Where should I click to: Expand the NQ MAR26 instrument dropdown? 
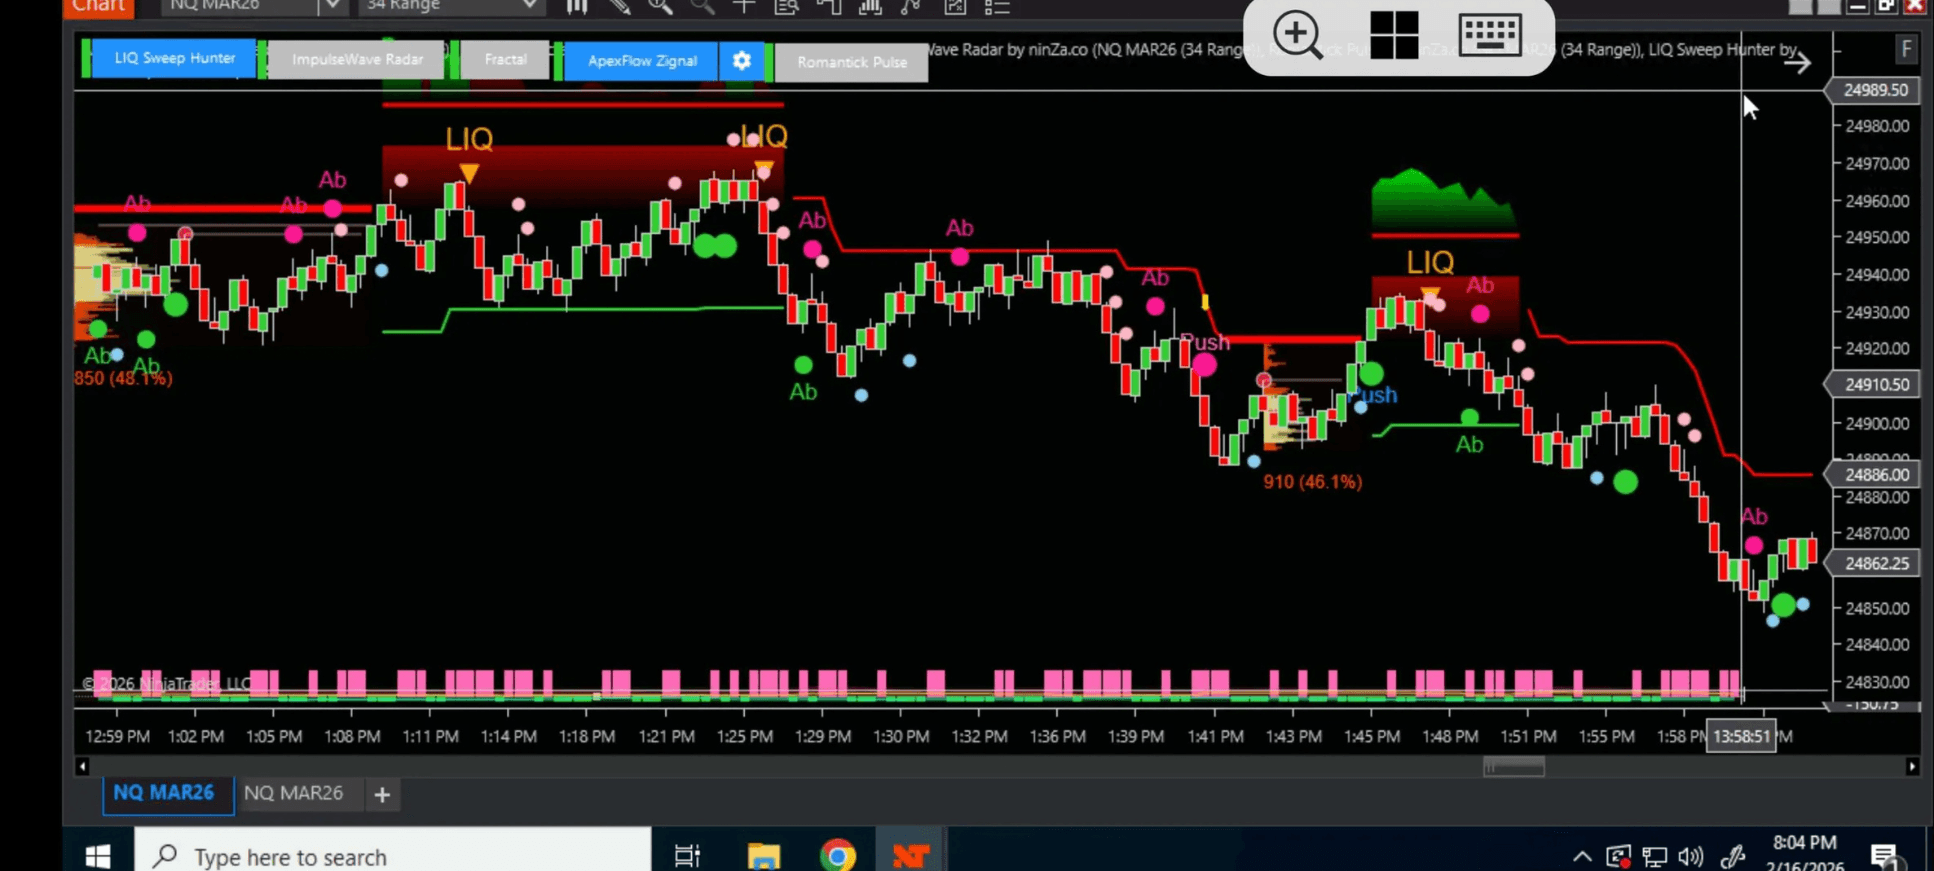pyautogui.click(x=332, y=6)
